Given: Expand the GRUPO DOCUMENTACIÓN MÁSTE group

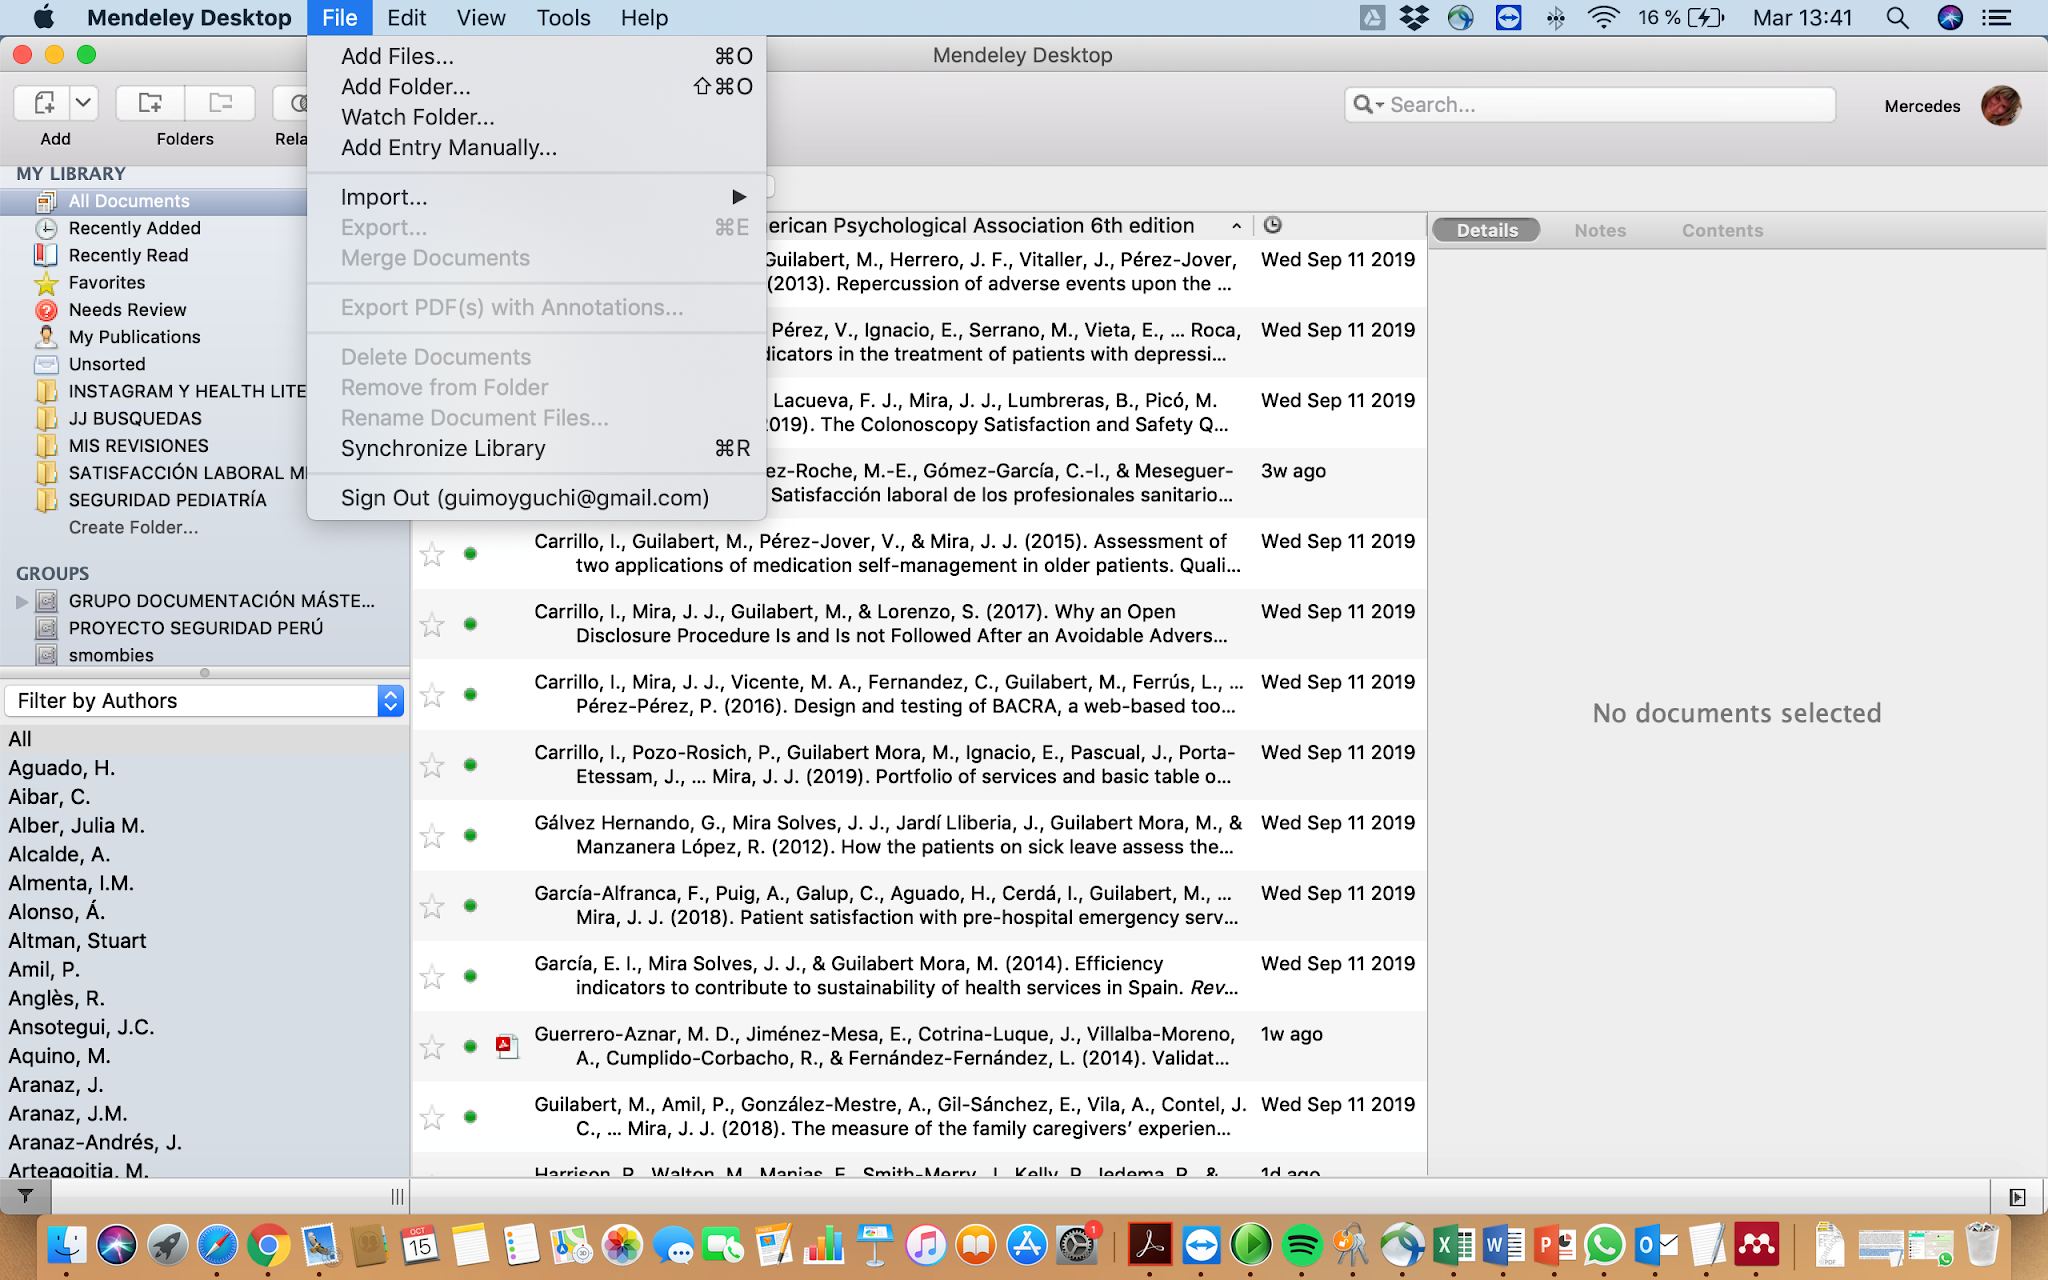Looking at the screenshot, I should pos(21,602).
